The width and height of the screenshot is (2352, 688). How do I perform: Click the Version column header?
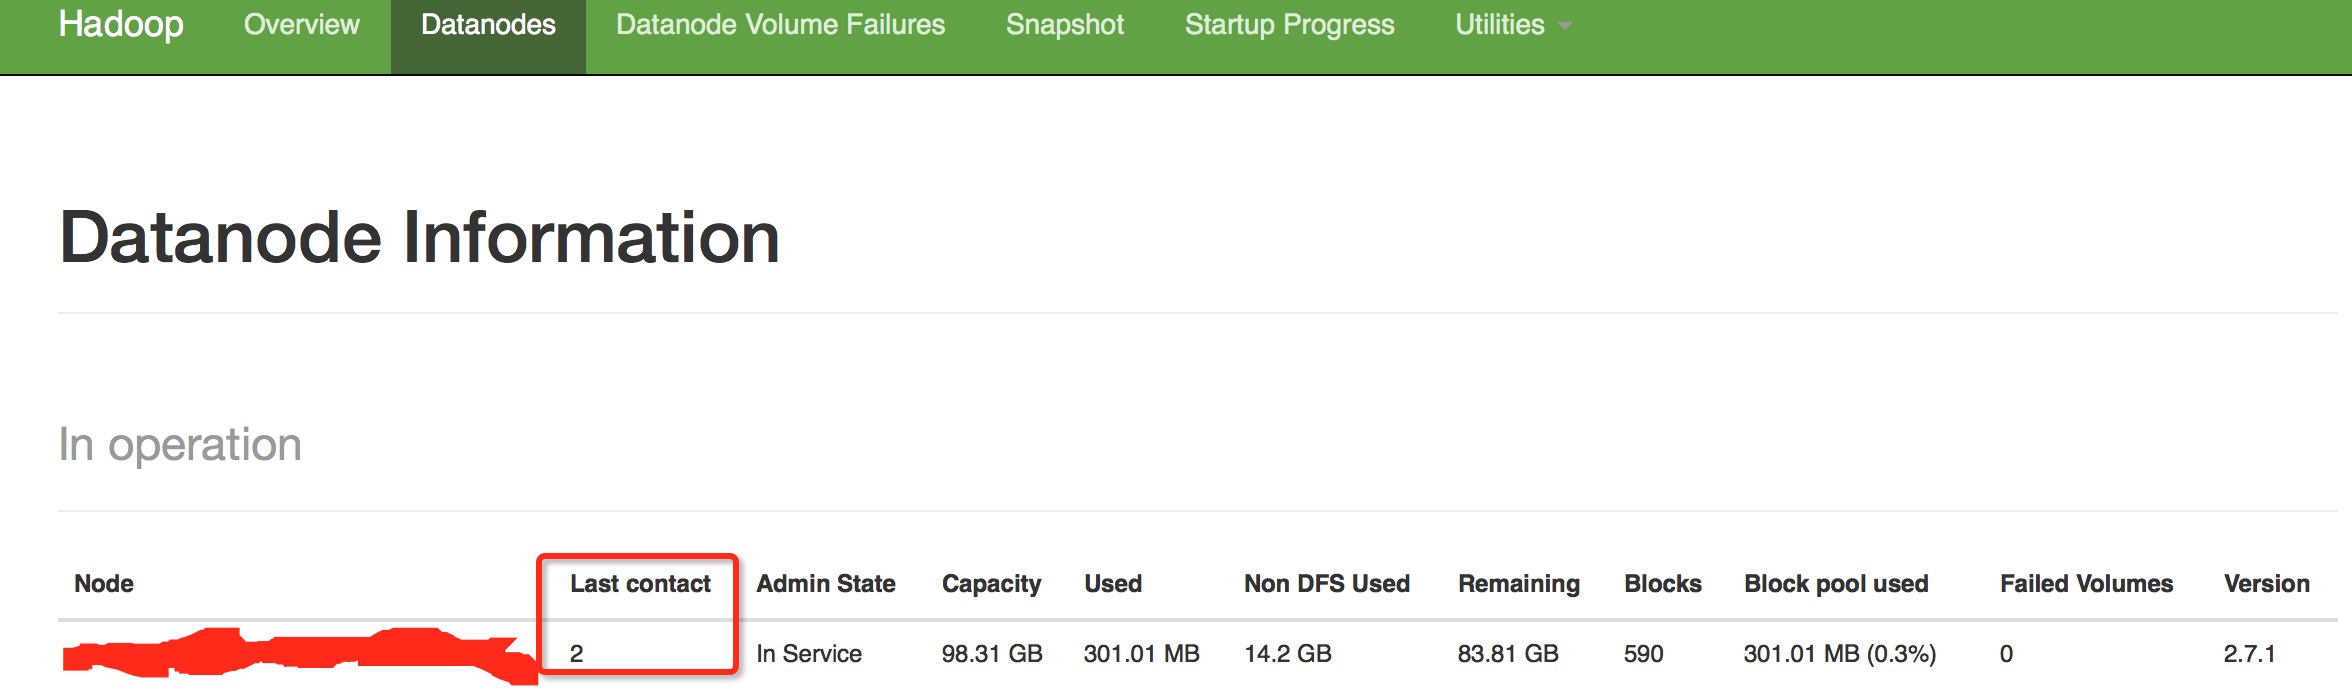point(2266,583)
